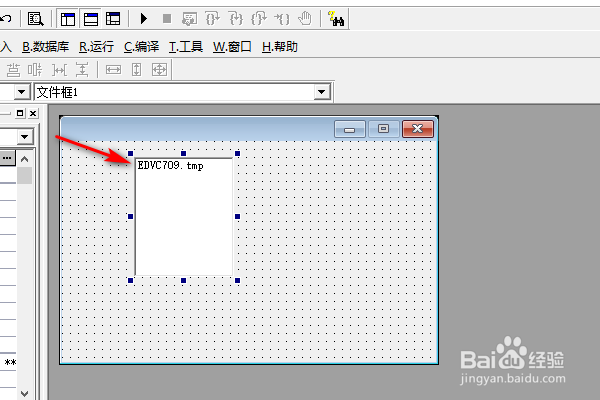The image size is (600, 400).
Task: Click the stop square icon in toolbar
Action: point(167,18)
